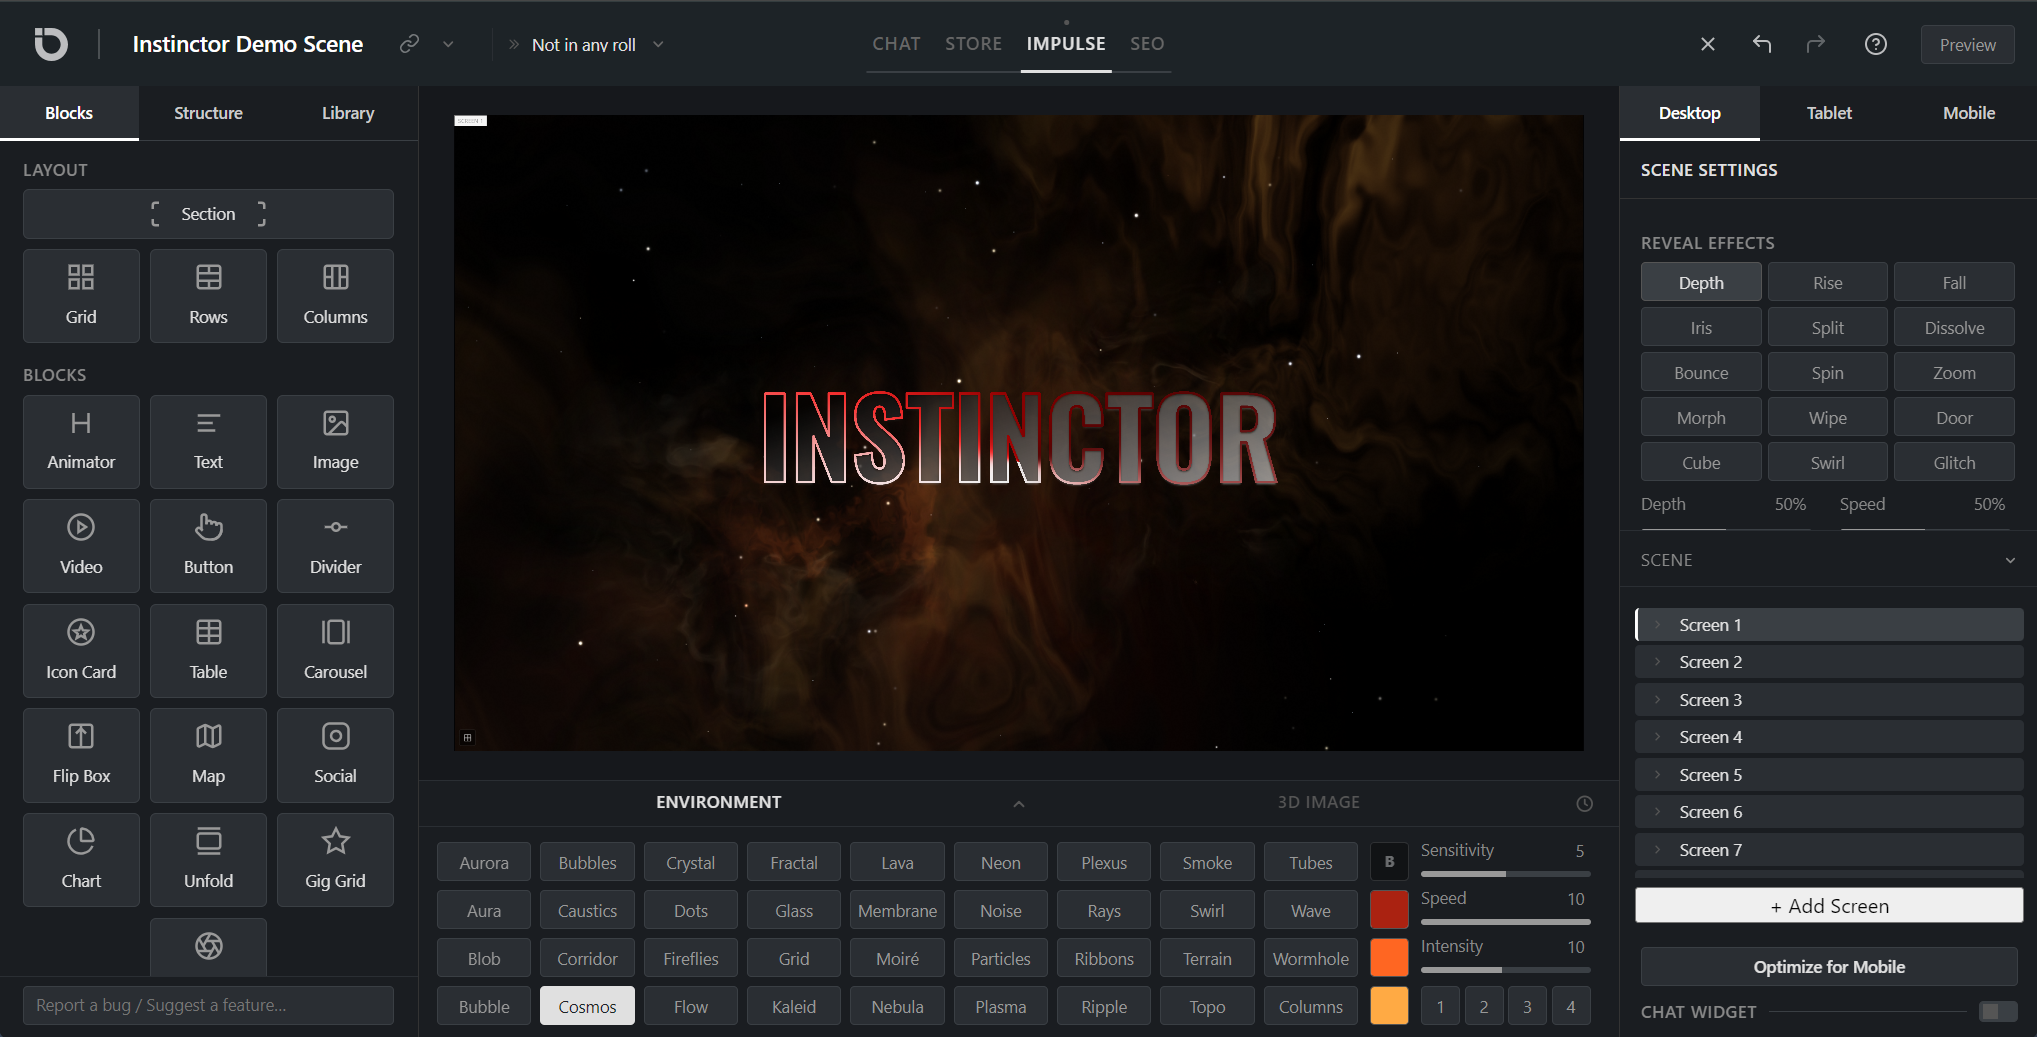Viewport: 2037px width, 1037px height.
Task: Switch to the CHAT tab
Action: point(896,44)
